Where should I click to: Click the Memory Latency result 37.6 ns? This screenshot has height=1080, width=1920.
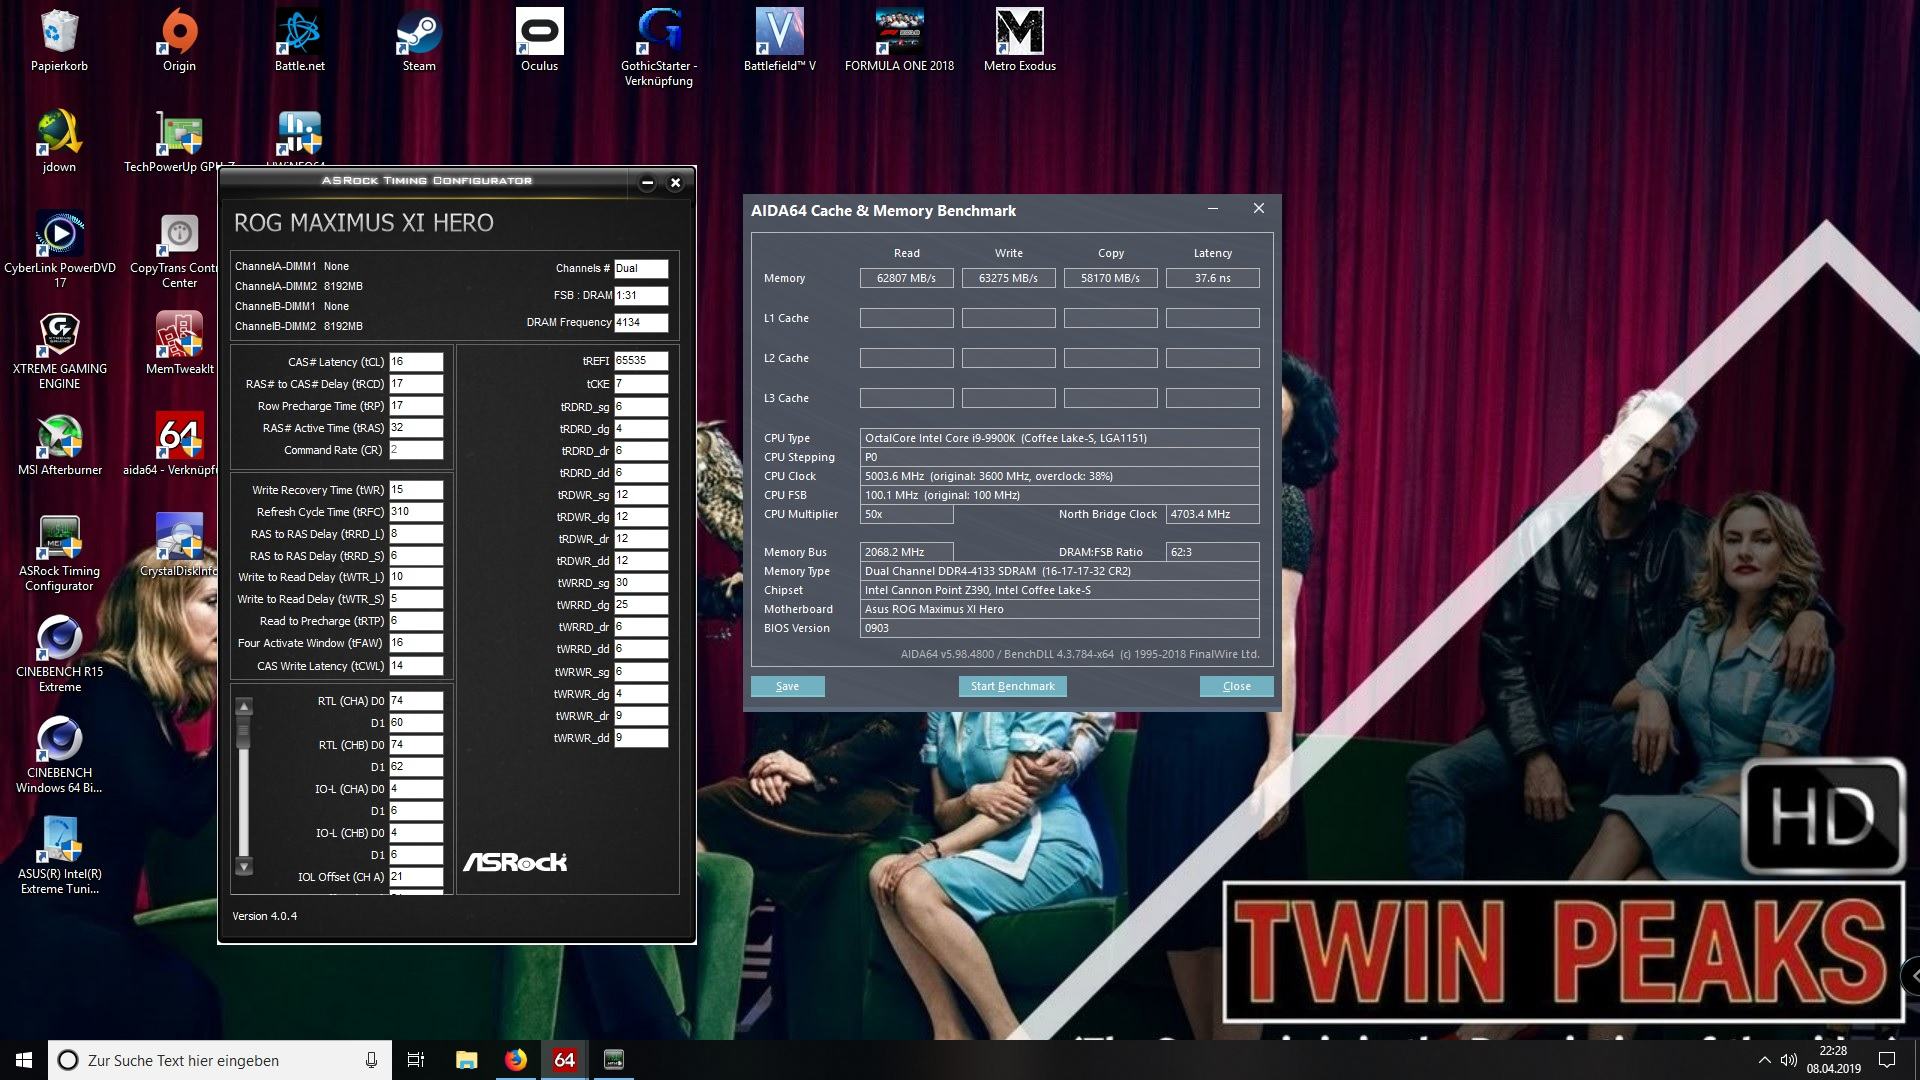[1212, 278]
